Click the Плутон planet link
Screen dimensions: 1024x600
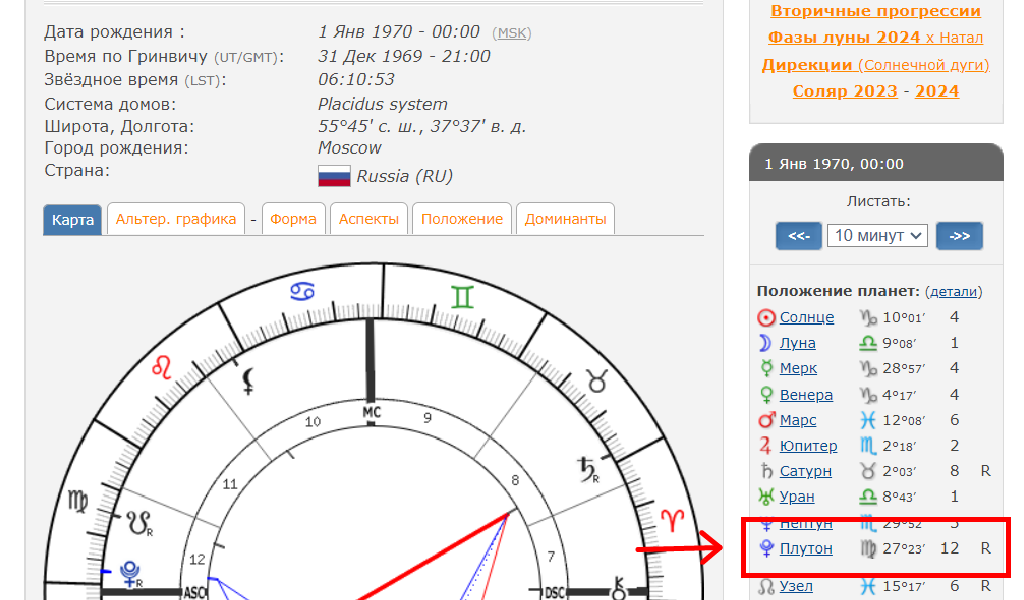point(806,548)
